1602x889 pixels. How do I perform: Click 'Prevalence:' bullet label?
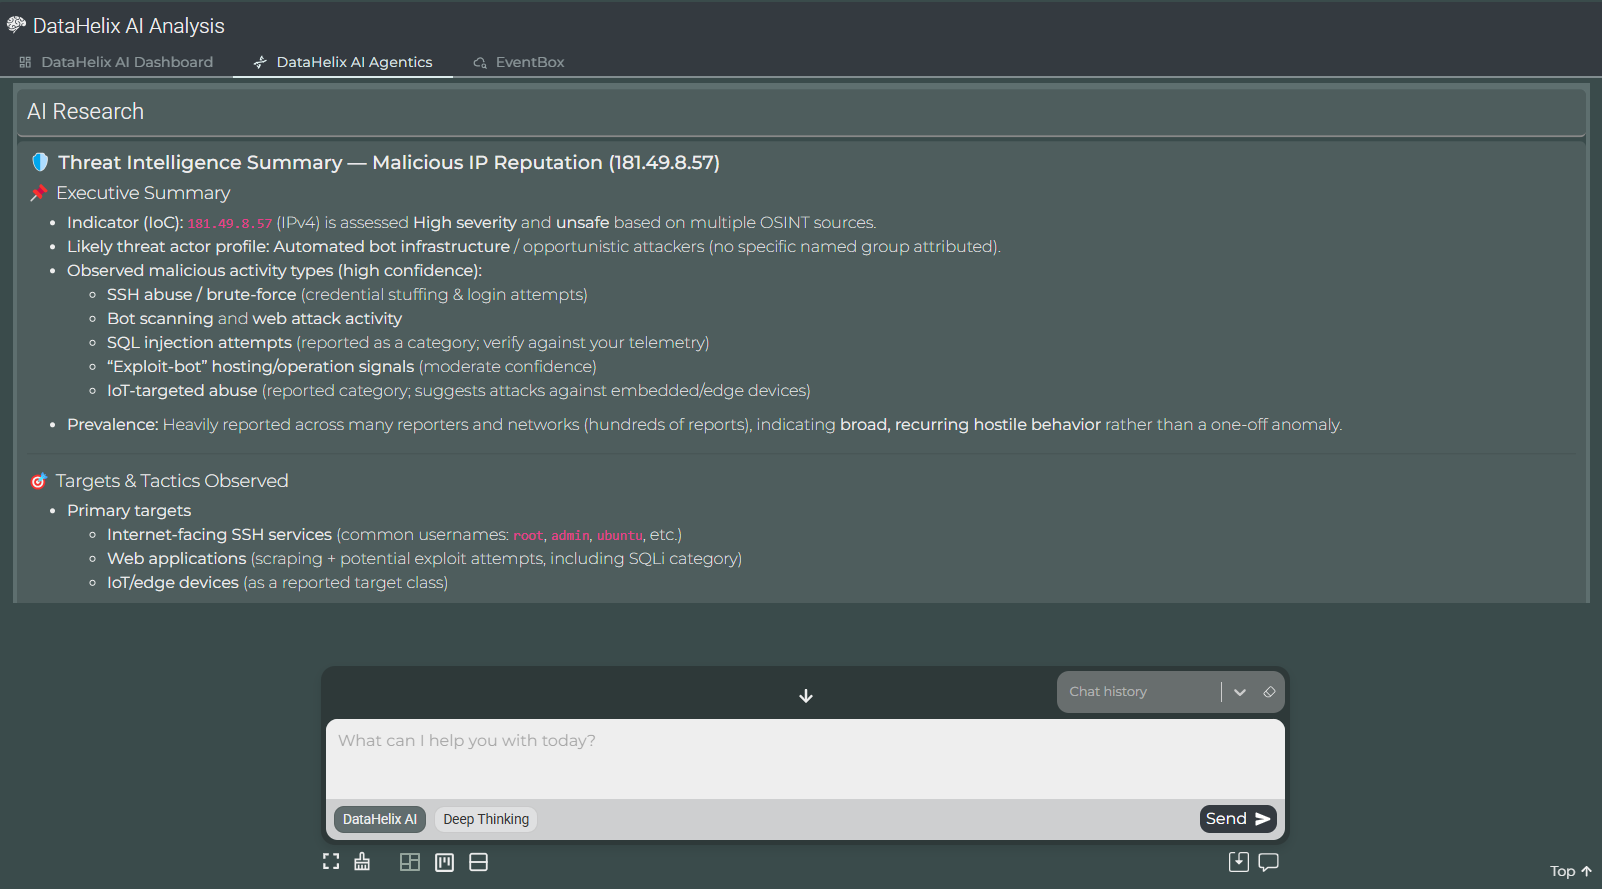click(x=113, y=425)
